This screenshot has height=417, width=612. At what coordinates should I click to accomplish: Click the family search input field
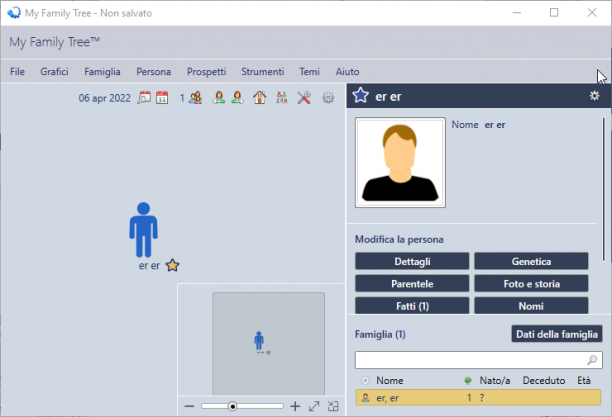tap(479, 360)
